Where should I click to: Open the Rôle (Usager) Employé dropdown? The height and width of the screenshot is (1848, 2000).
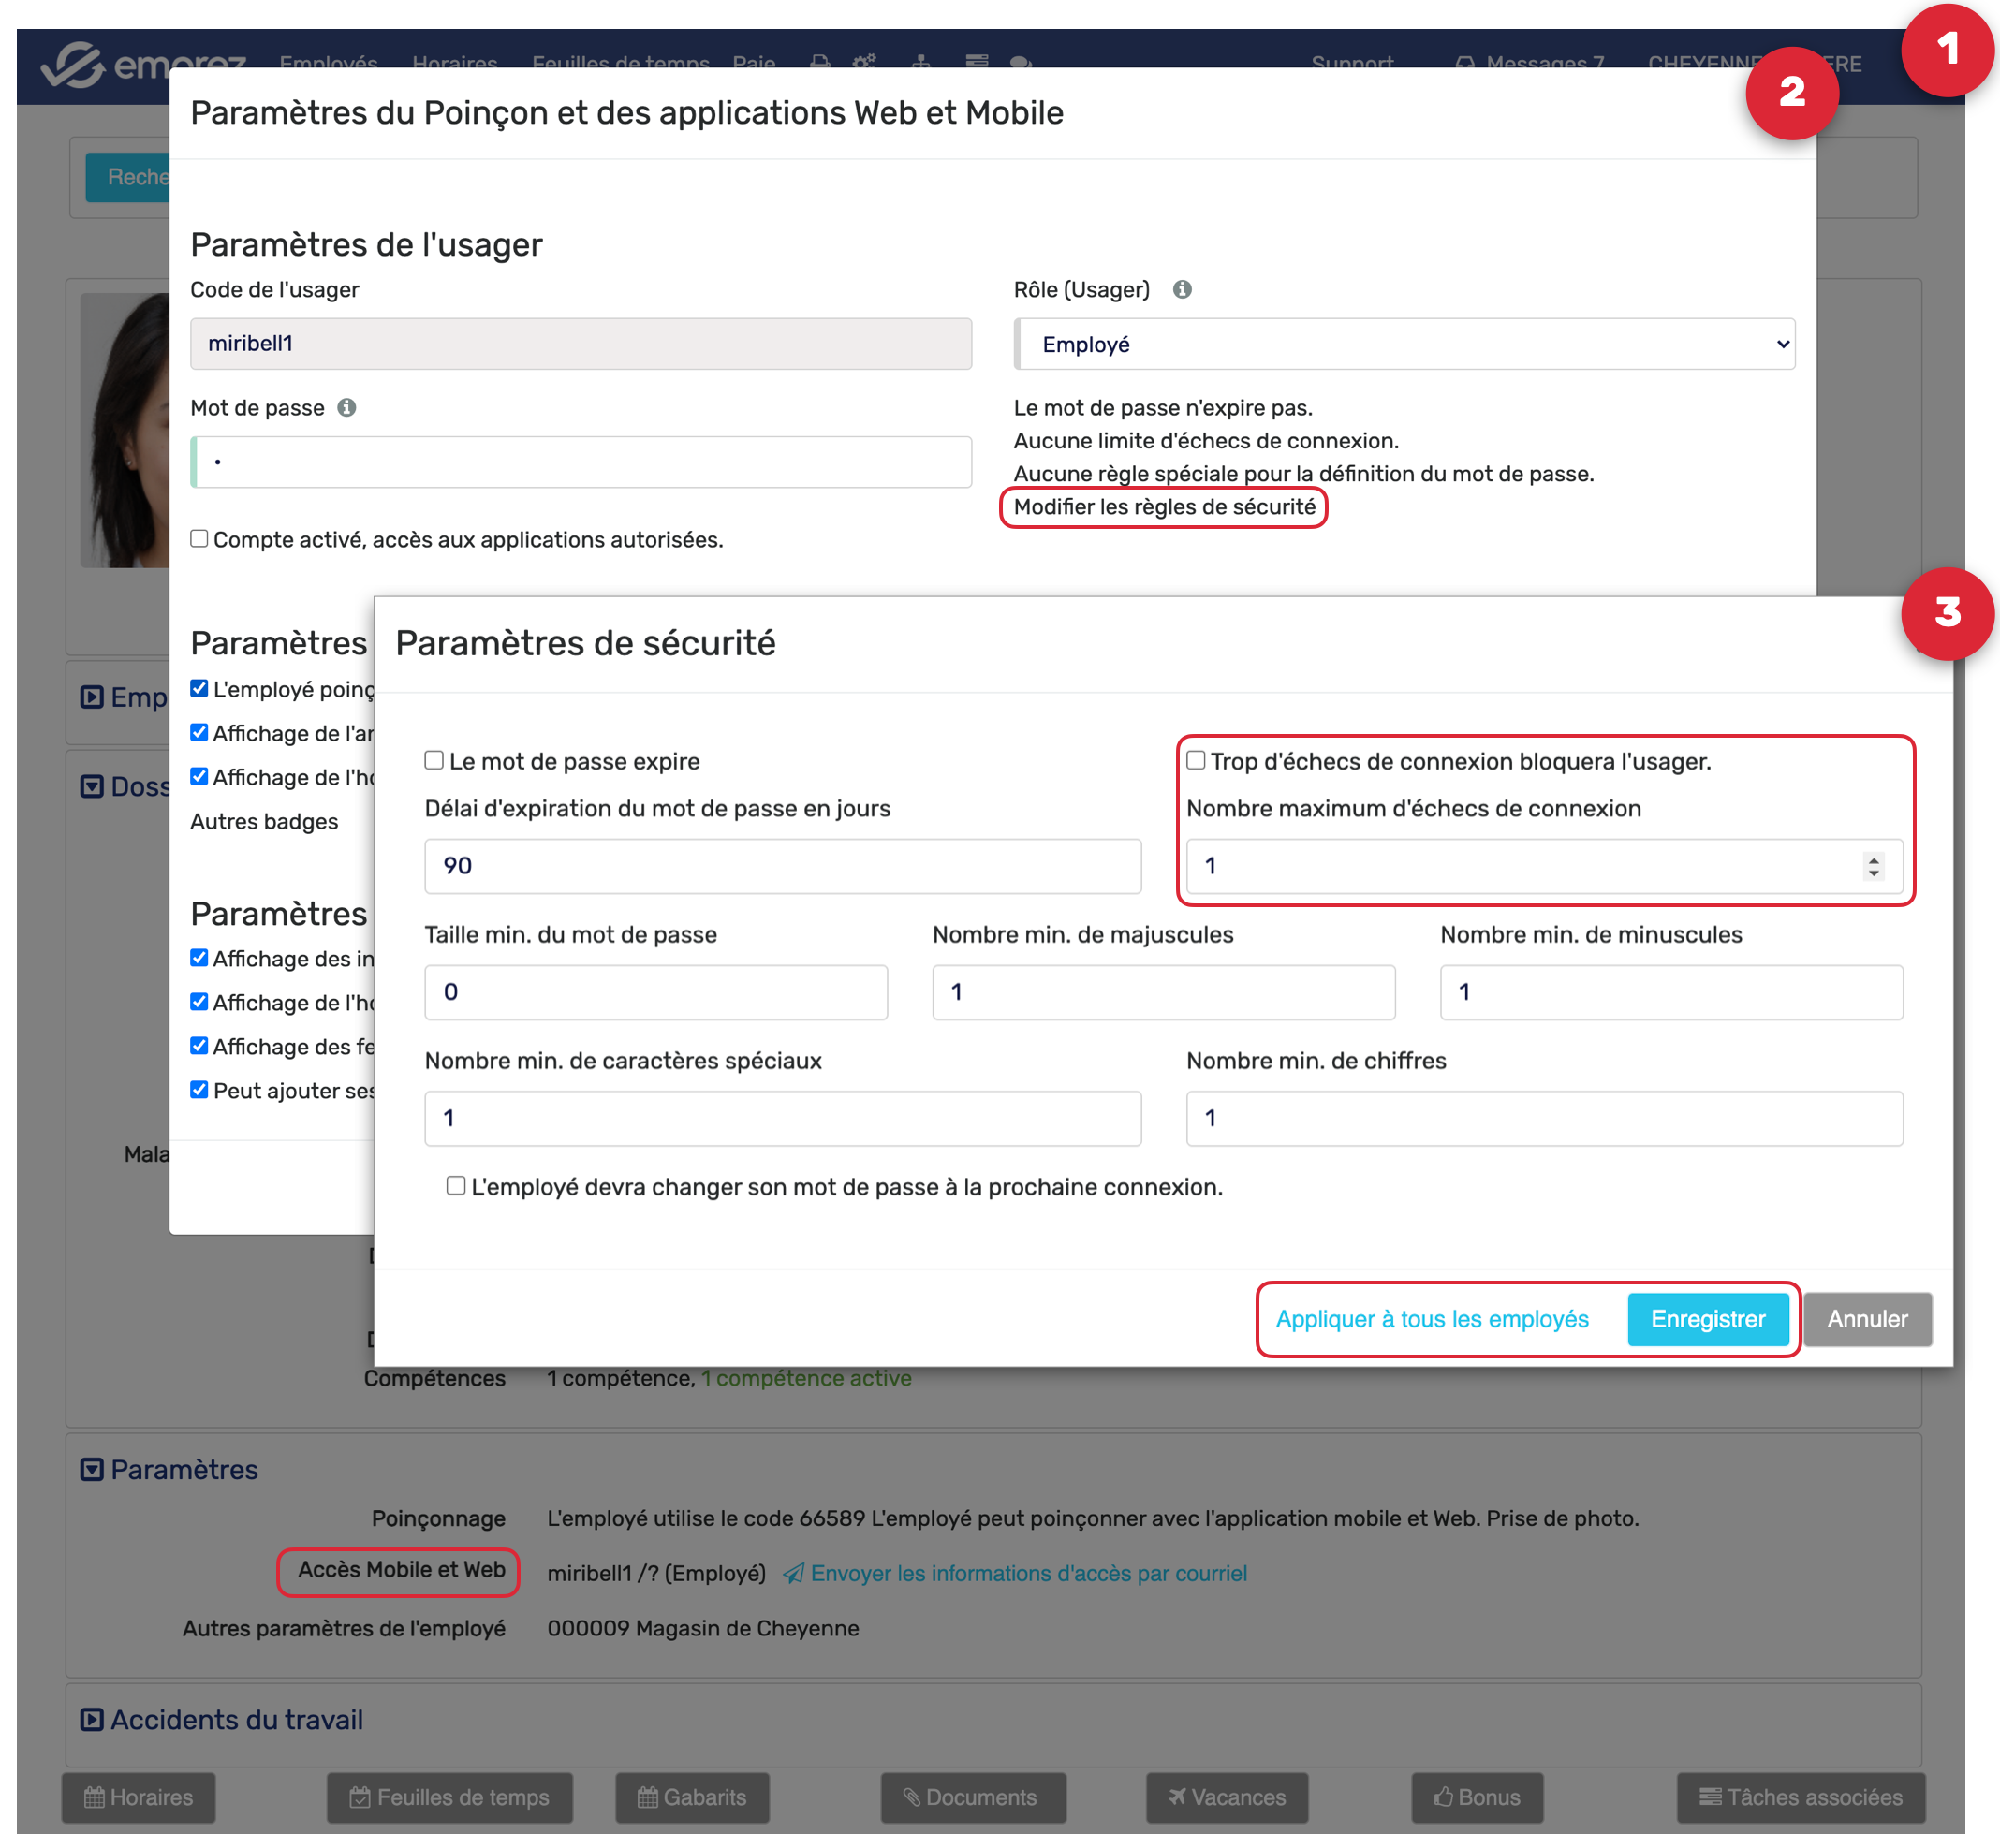(x=1404, y=345)
